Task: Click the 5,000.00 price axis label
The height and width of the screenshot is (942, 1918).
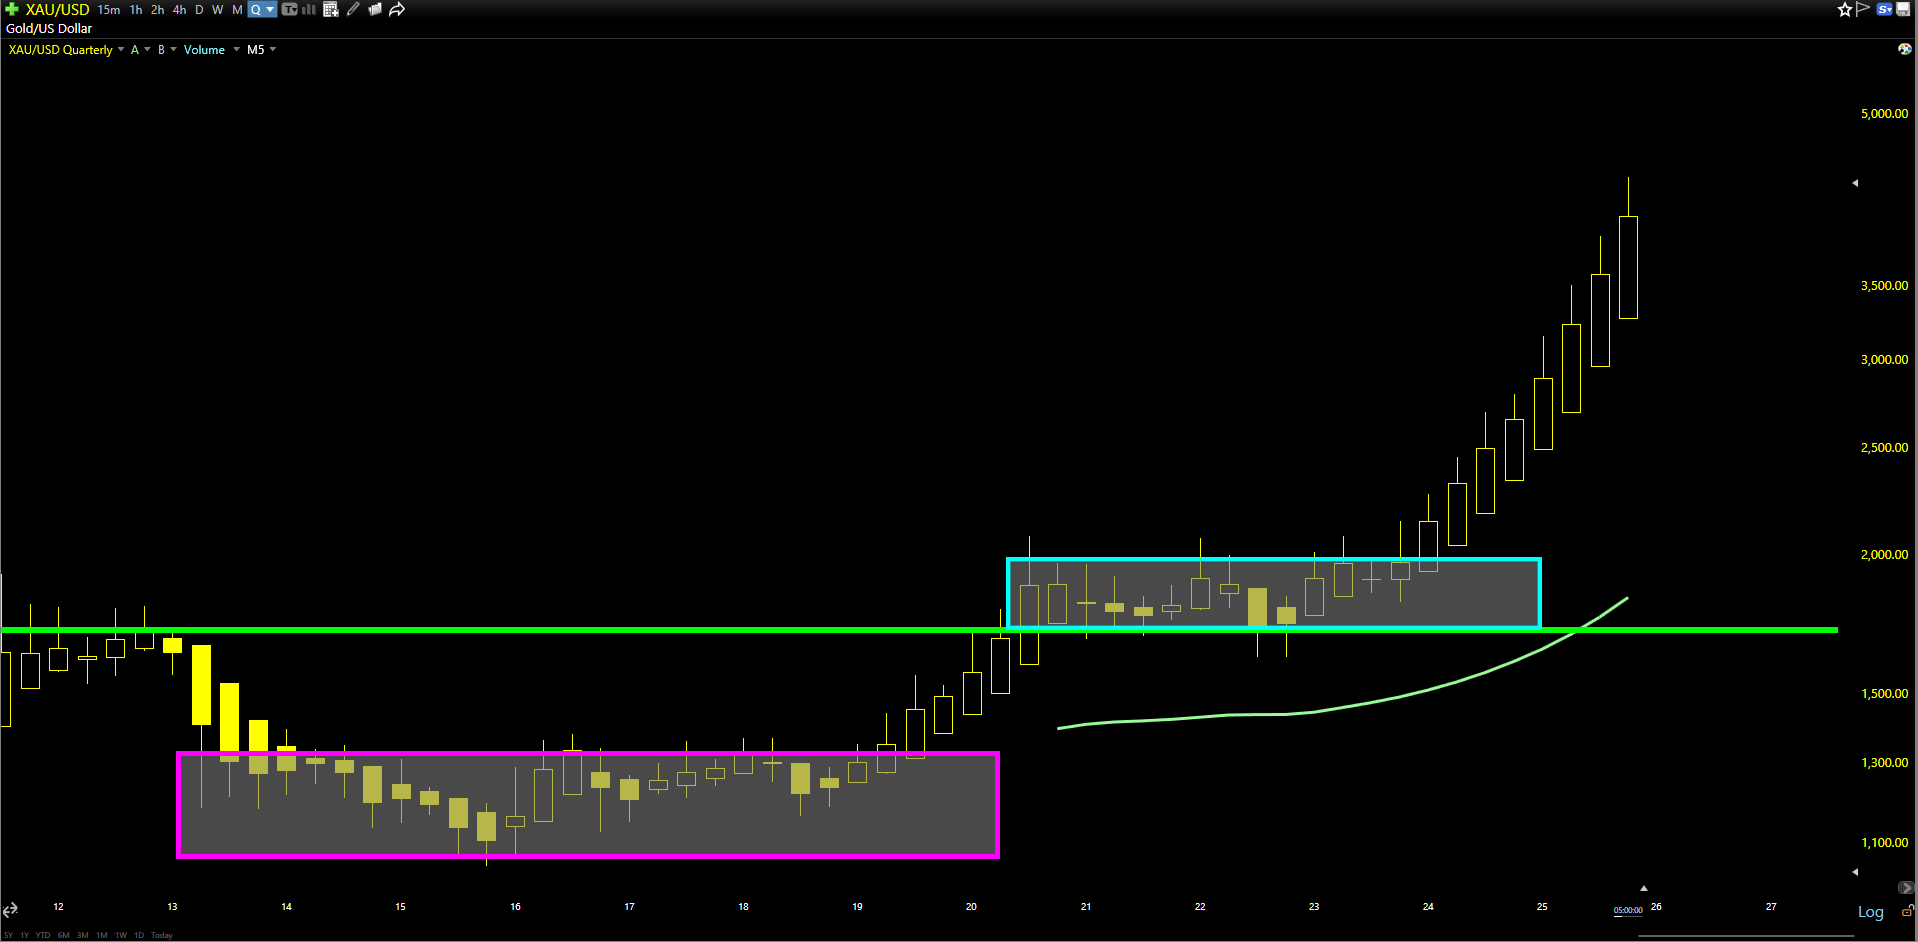Action: point(1884,114)
